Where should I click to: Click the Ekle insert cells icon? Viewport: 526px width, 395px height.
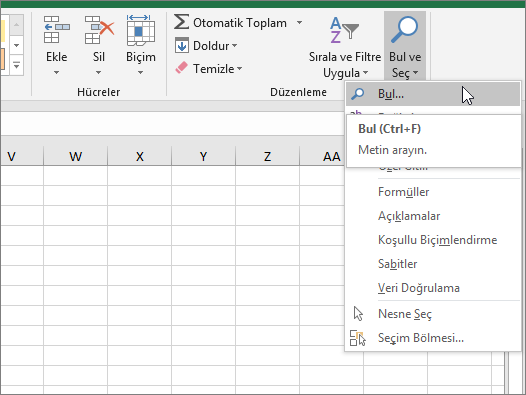[x=56, y=30]
